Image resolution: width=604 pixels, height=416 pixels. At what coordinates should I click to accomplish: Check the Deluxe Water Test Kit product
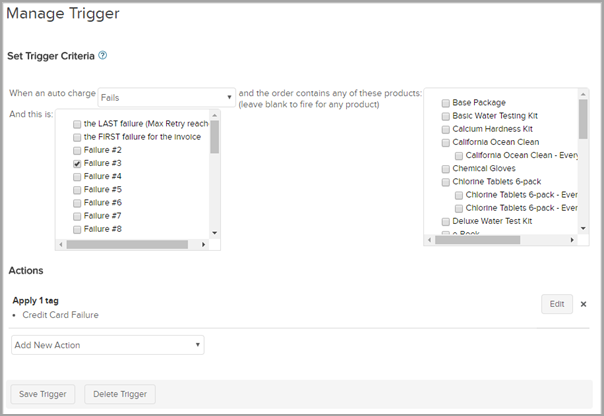coord(446,221)
